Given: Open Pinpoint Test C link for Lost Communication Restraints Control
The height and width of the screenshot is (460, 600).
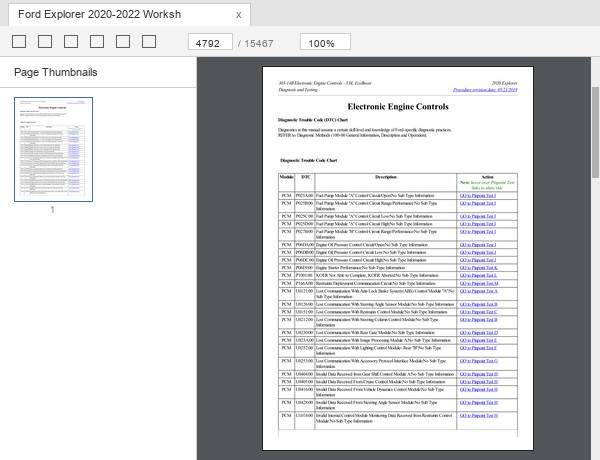Looking at the screenshot, I should (478, 312).
